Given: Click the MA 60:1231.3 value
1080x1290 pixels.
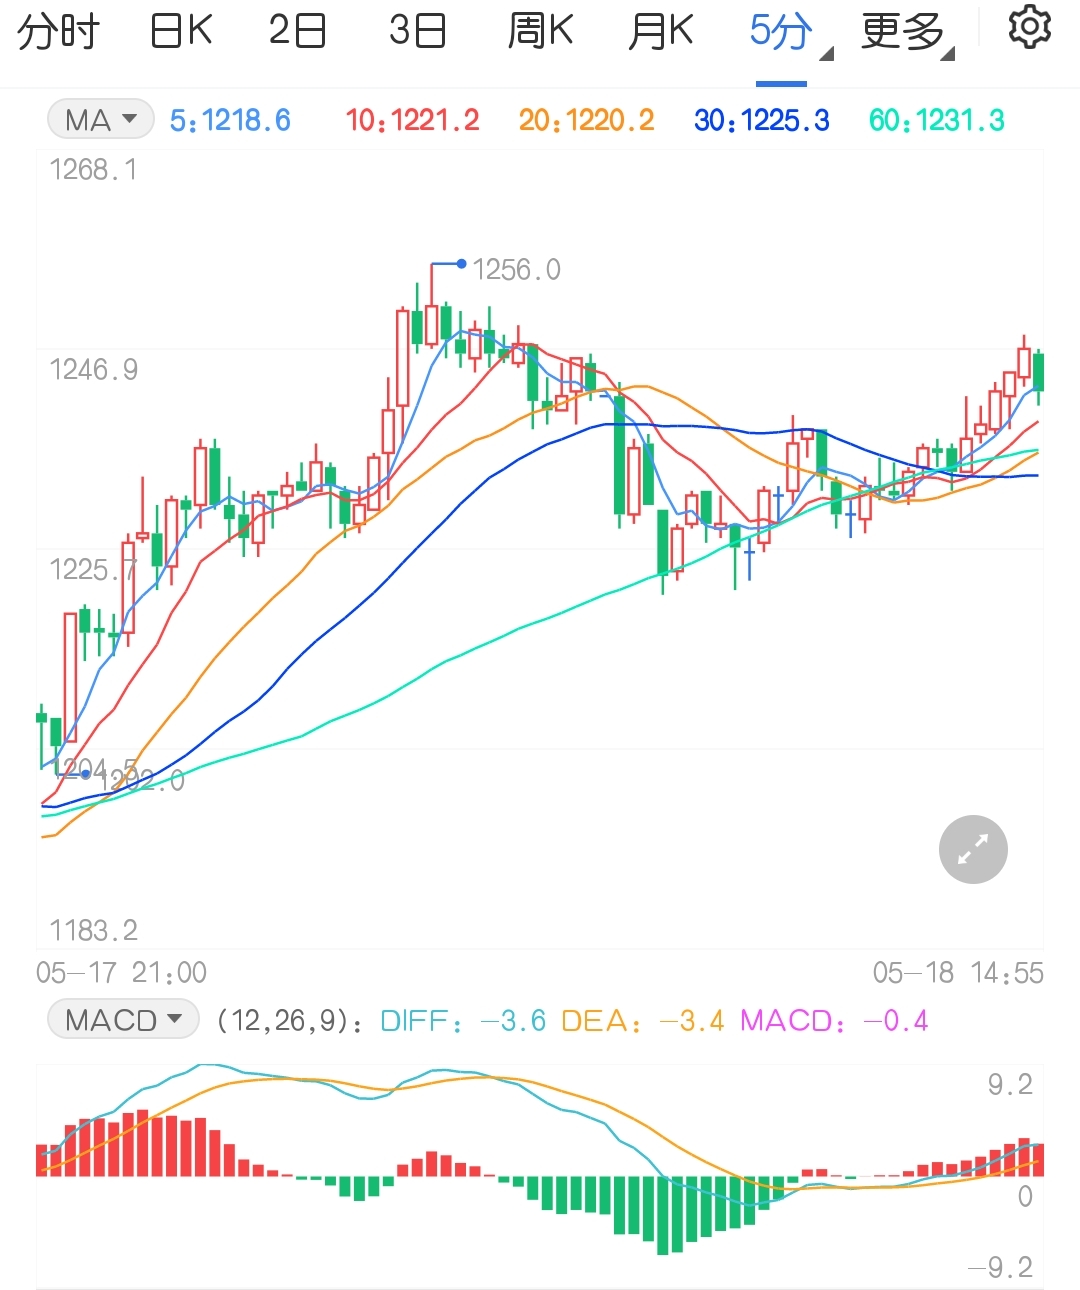Looking at the screenshot, I should (x=937, y=121).
